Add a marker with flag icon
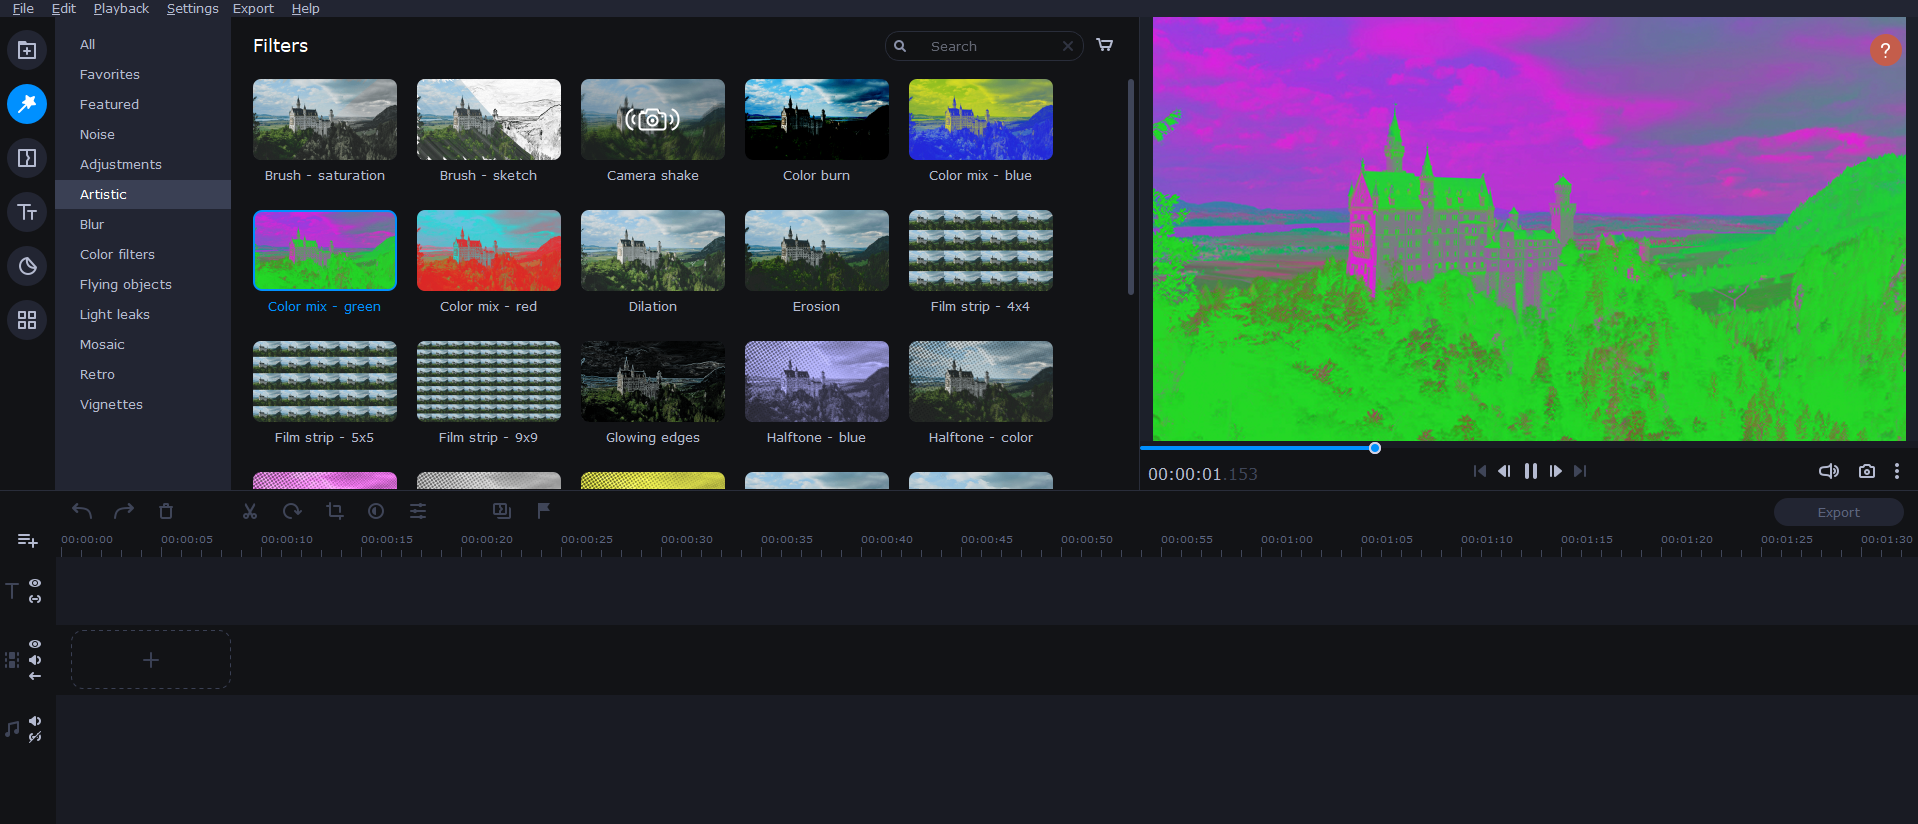 pyautogui.click(x=544, y=511)
